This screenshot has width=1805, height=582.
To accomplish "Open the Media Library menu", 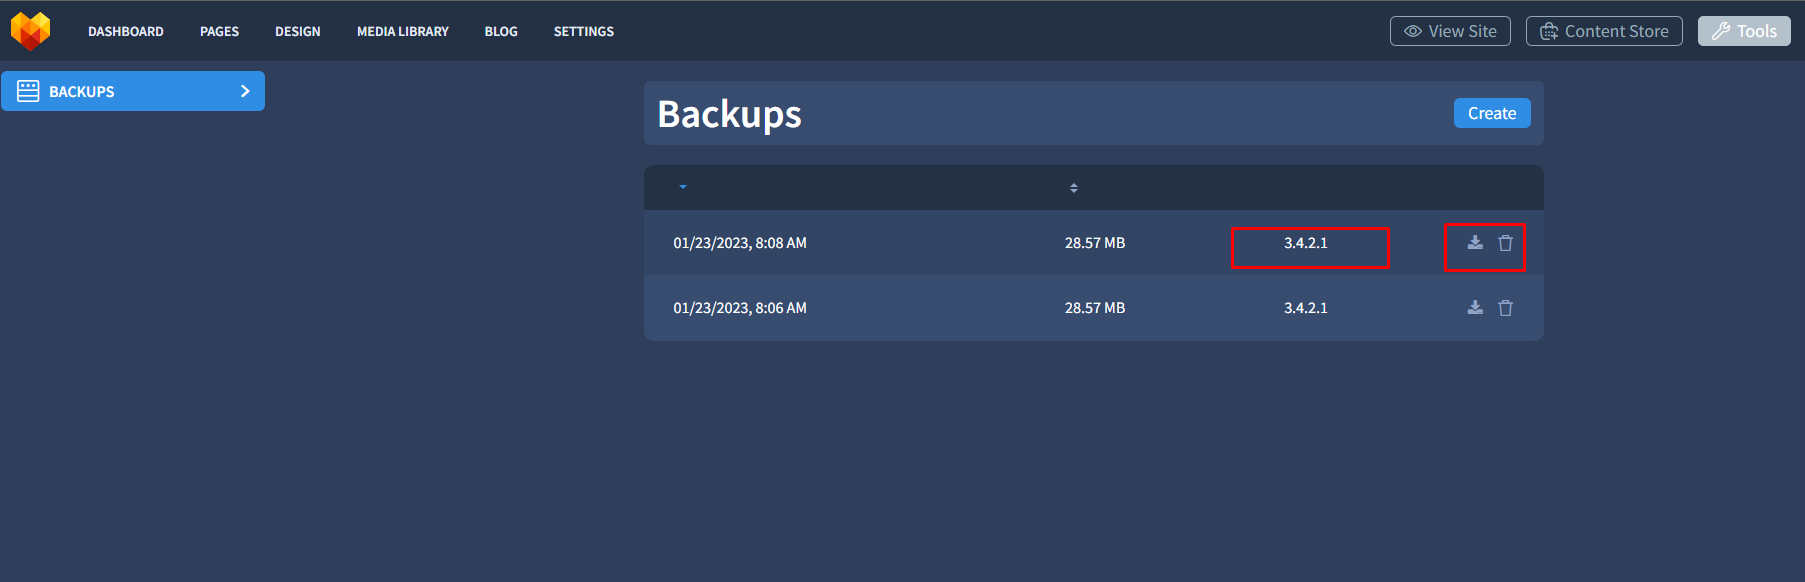I will (x=403, y=32).
